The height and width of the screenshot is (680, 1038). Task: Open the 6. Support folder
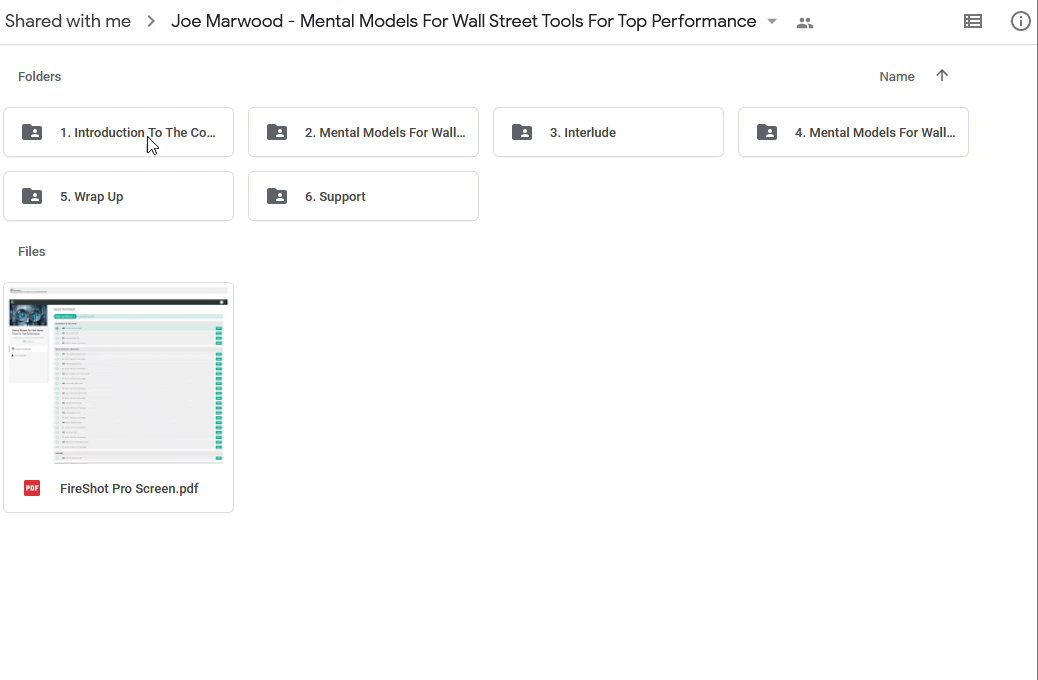click(363, 196)
